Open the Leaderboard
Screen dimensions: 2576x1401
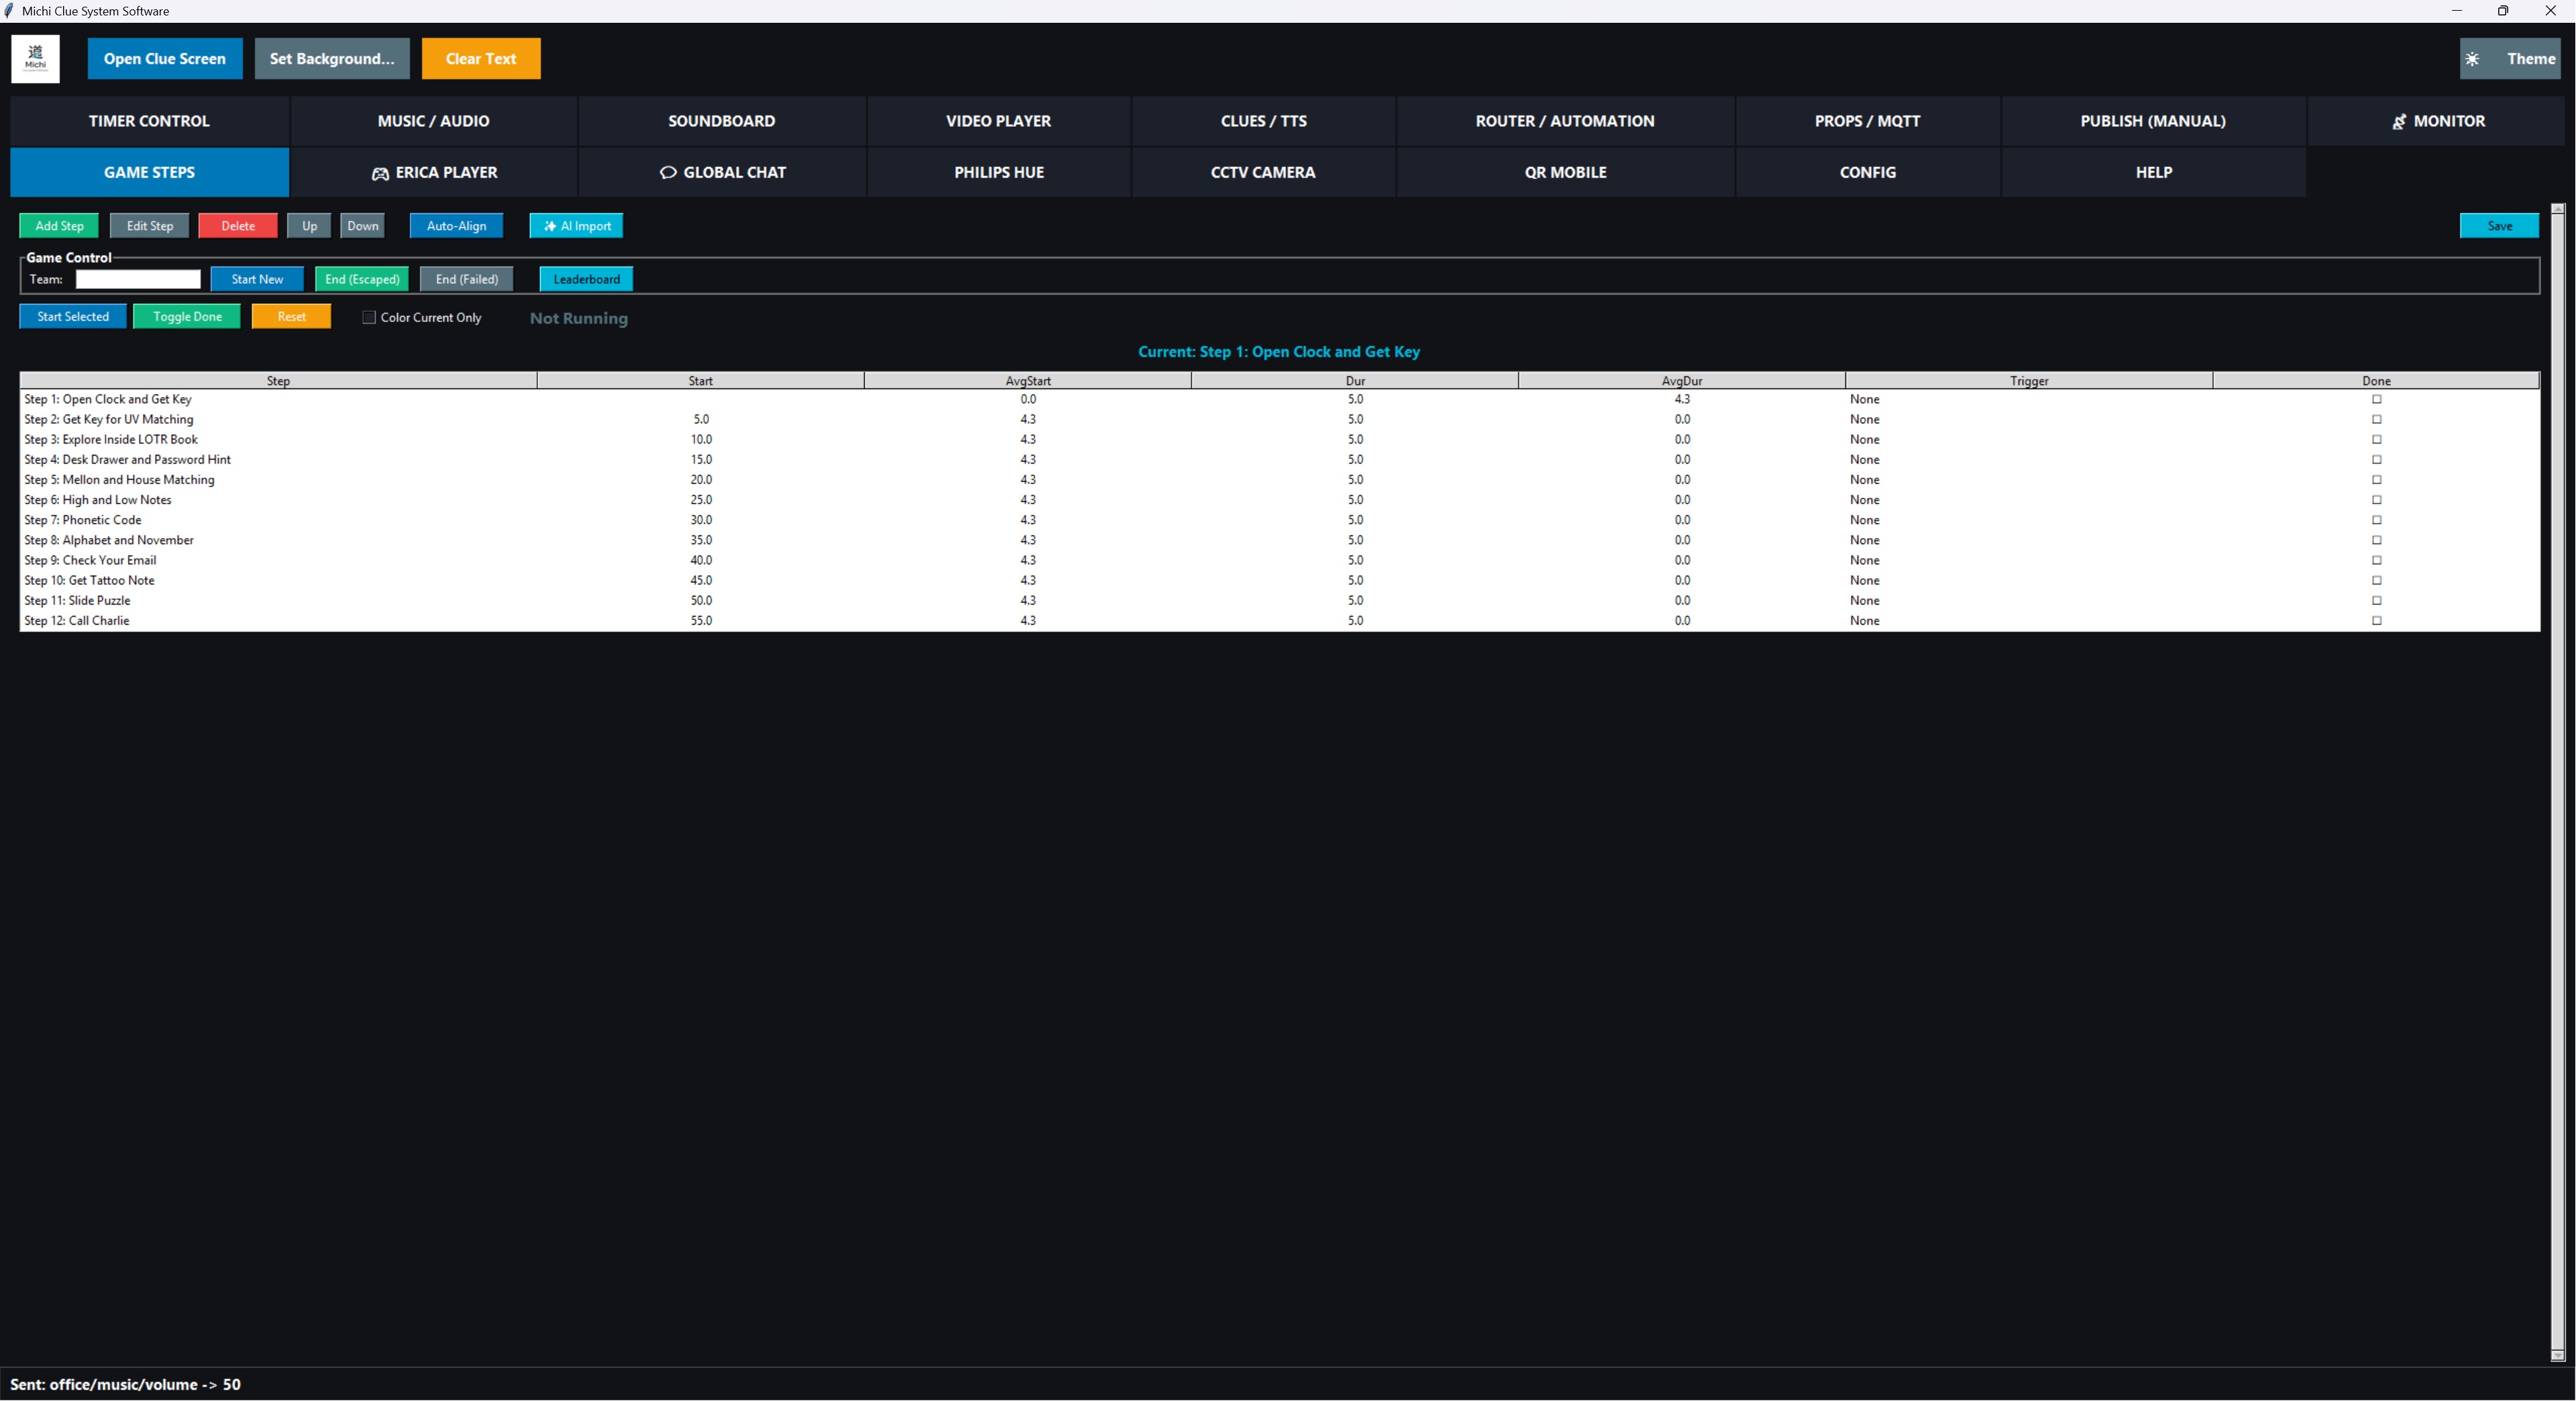coord(585,279)
